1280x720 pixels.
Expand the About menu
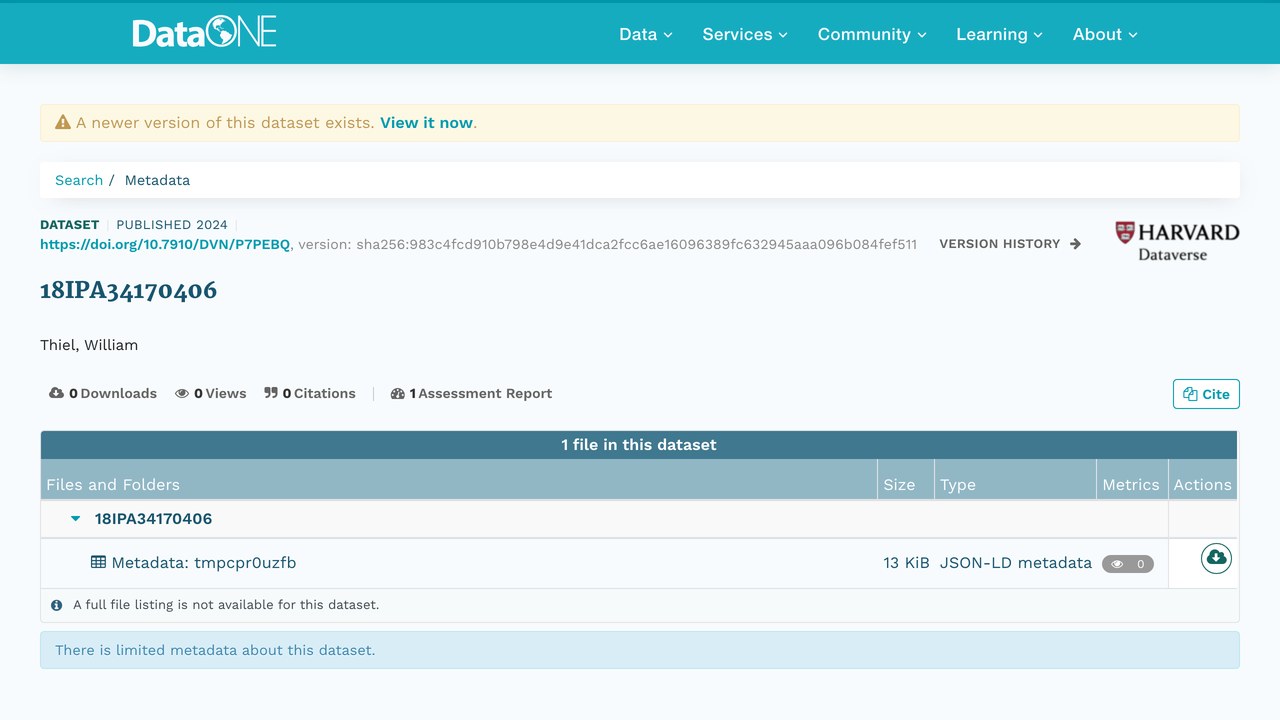pos(1105,34)
